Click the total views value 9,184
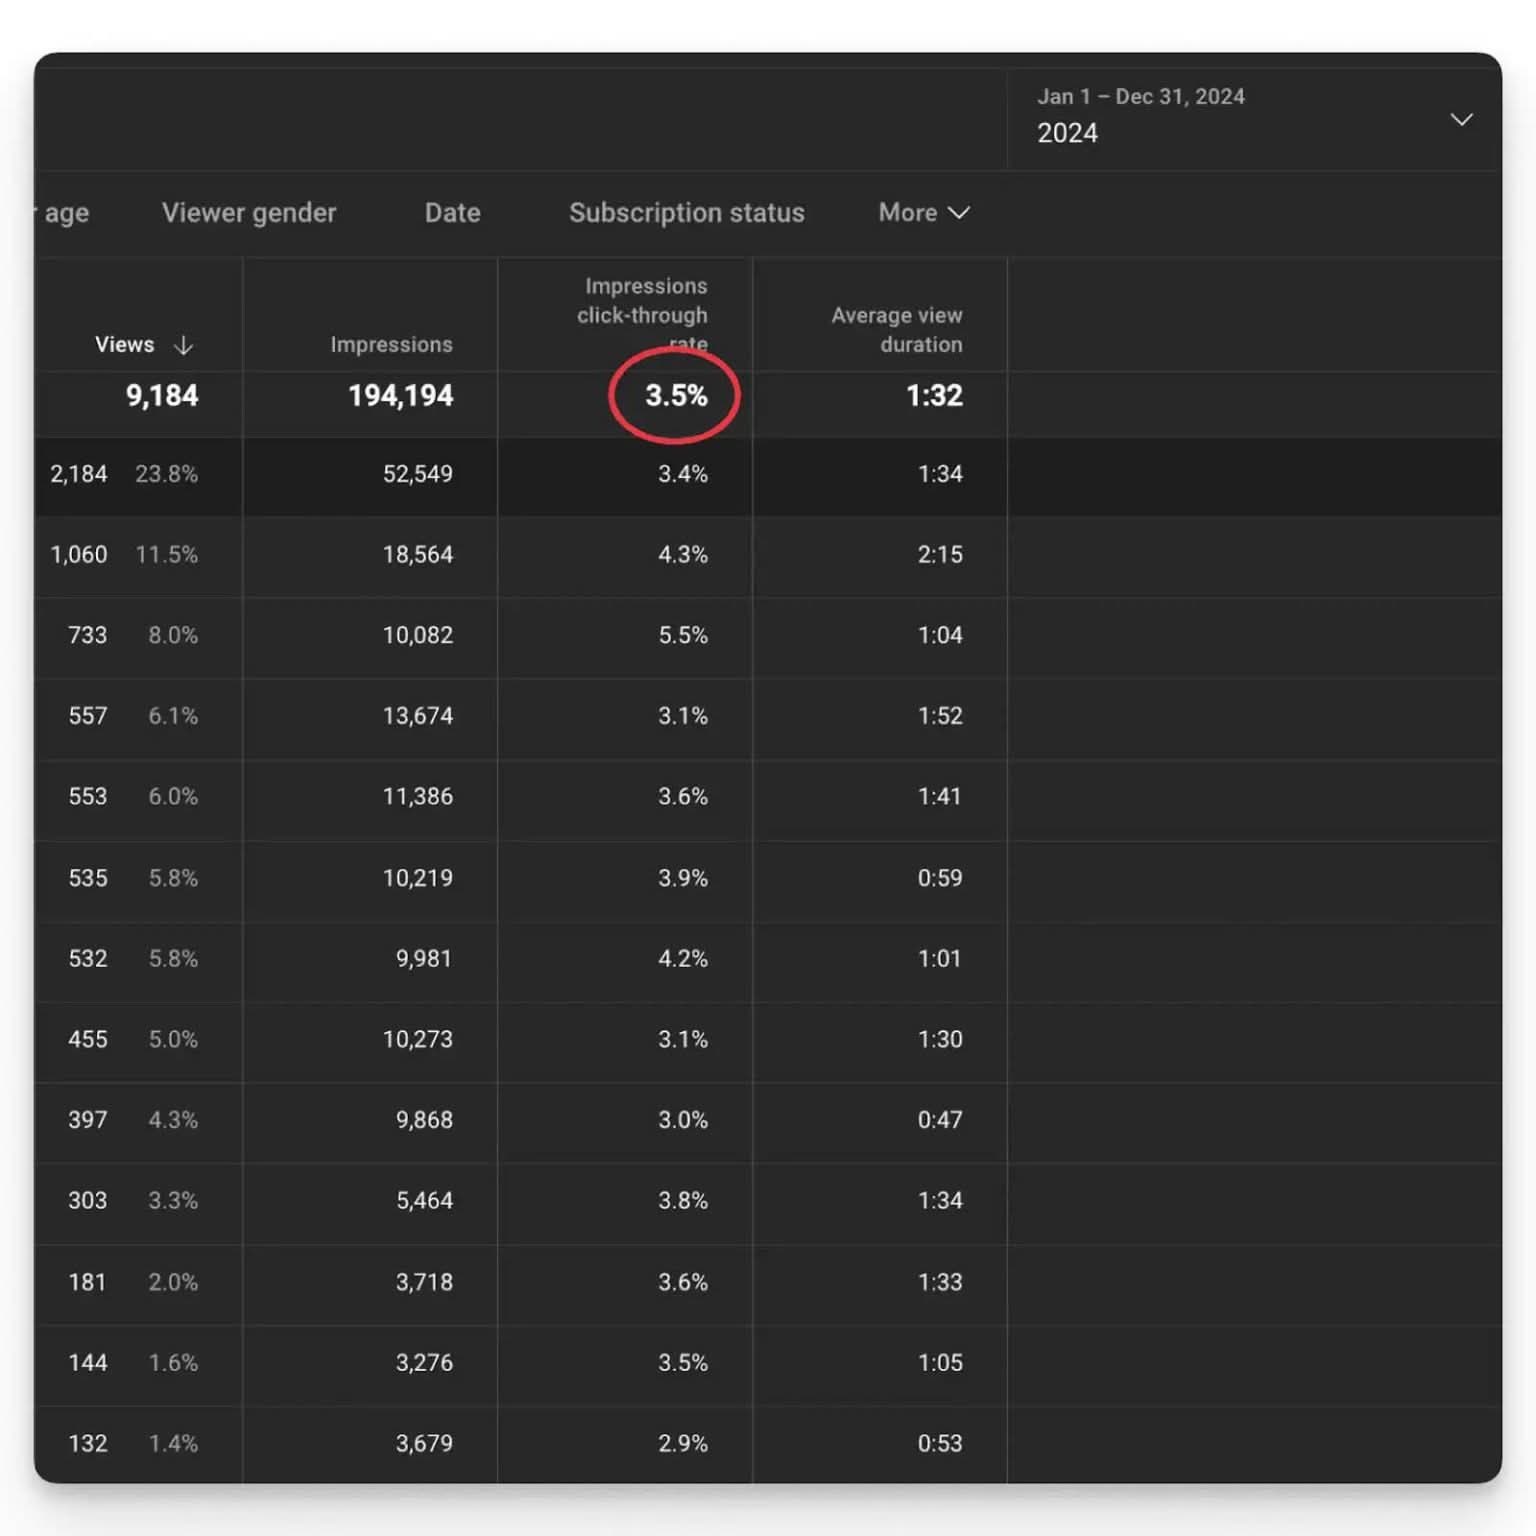The image size is (1536, 1536). pos(162,396)
